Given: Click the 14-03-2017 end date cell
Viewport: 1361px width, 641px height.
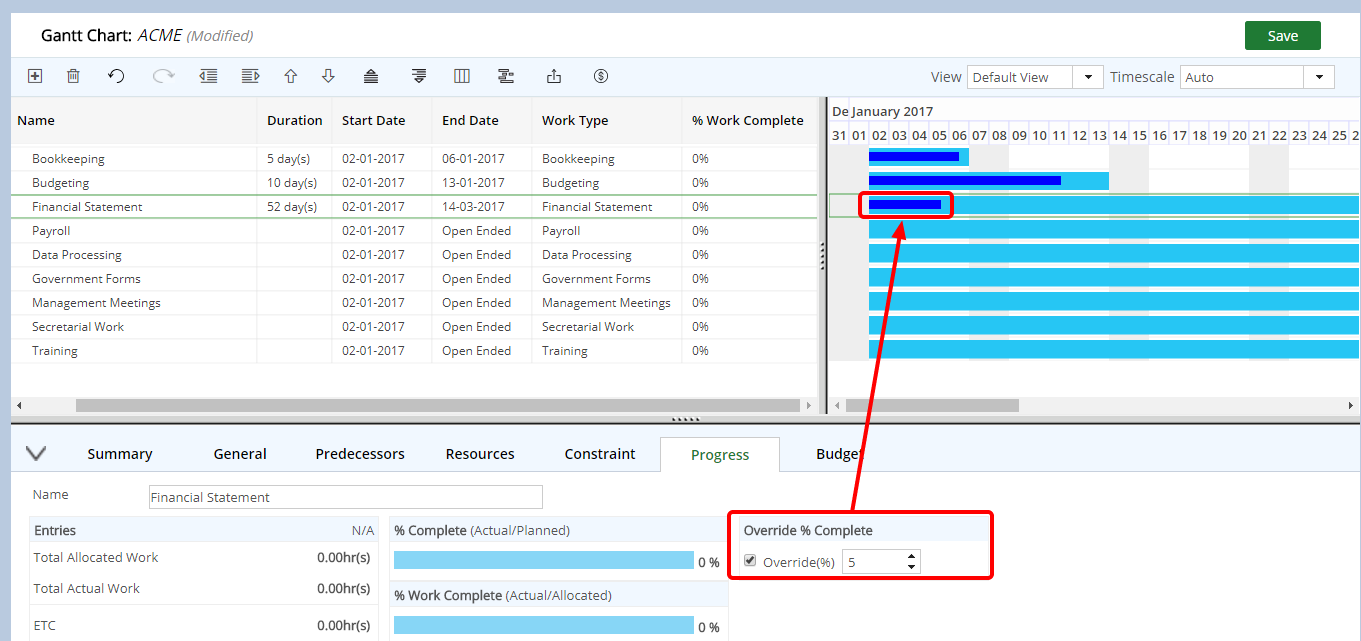Looking at the screenshot, I should pos(482,207).
